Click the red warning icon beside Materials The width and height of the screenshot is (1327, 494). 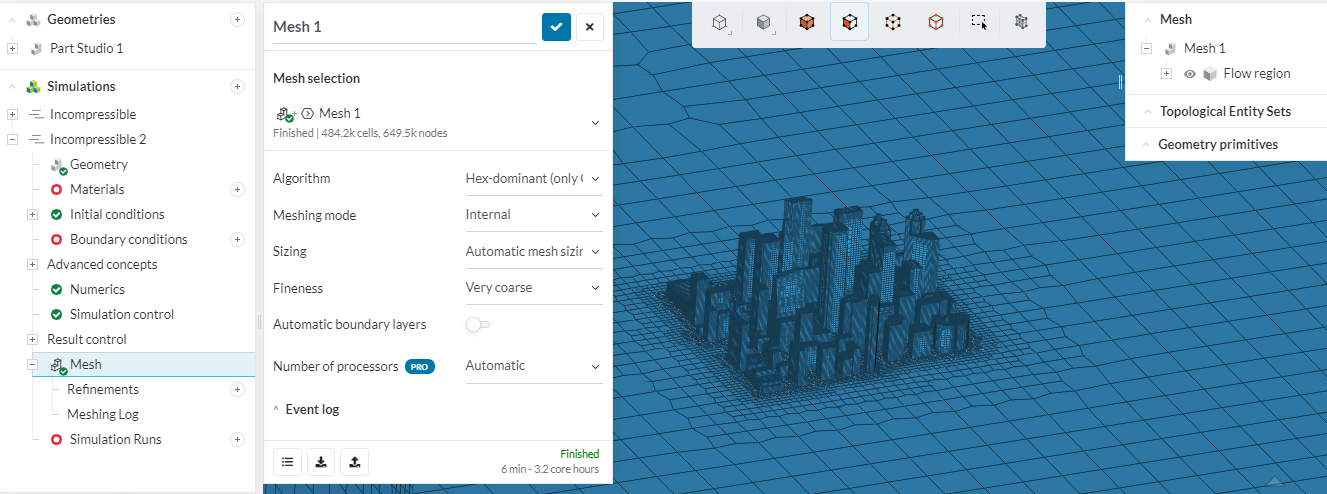tap(57, 189)
